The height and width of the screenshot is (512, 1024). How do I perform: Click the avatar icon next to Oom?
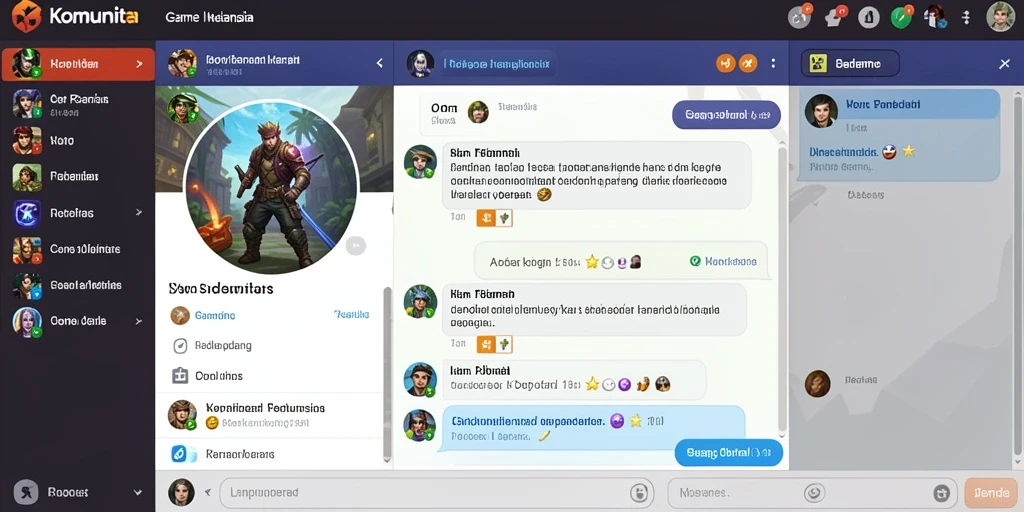pos(478,112)
